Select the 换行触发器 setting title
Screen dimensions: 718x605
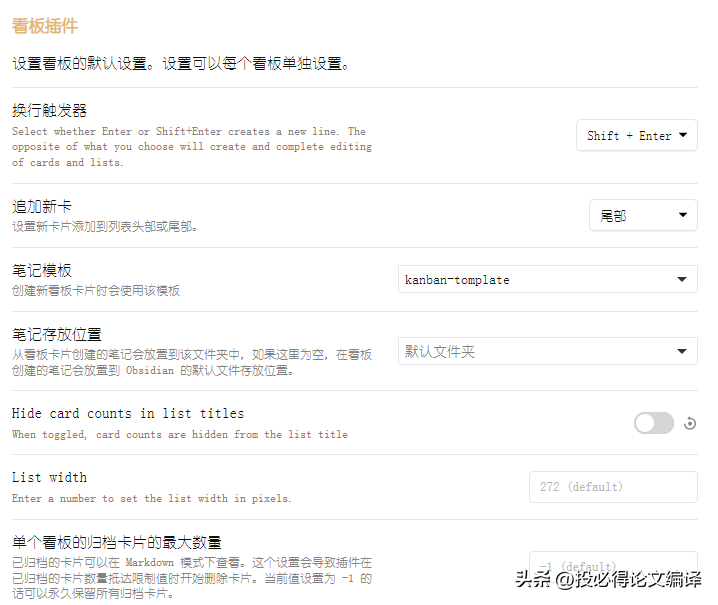click(49, 110)
